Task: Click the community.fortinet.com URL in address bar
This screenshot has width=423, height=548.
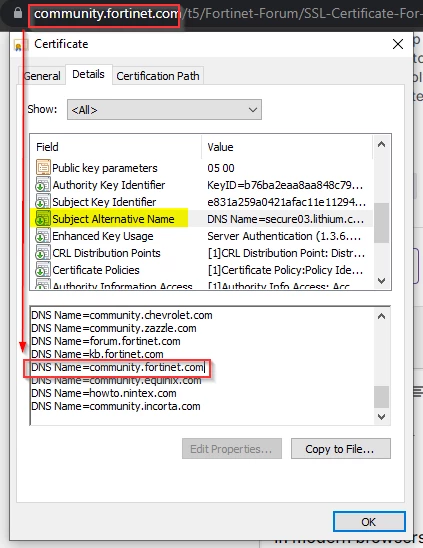Action: coord(106,14)
